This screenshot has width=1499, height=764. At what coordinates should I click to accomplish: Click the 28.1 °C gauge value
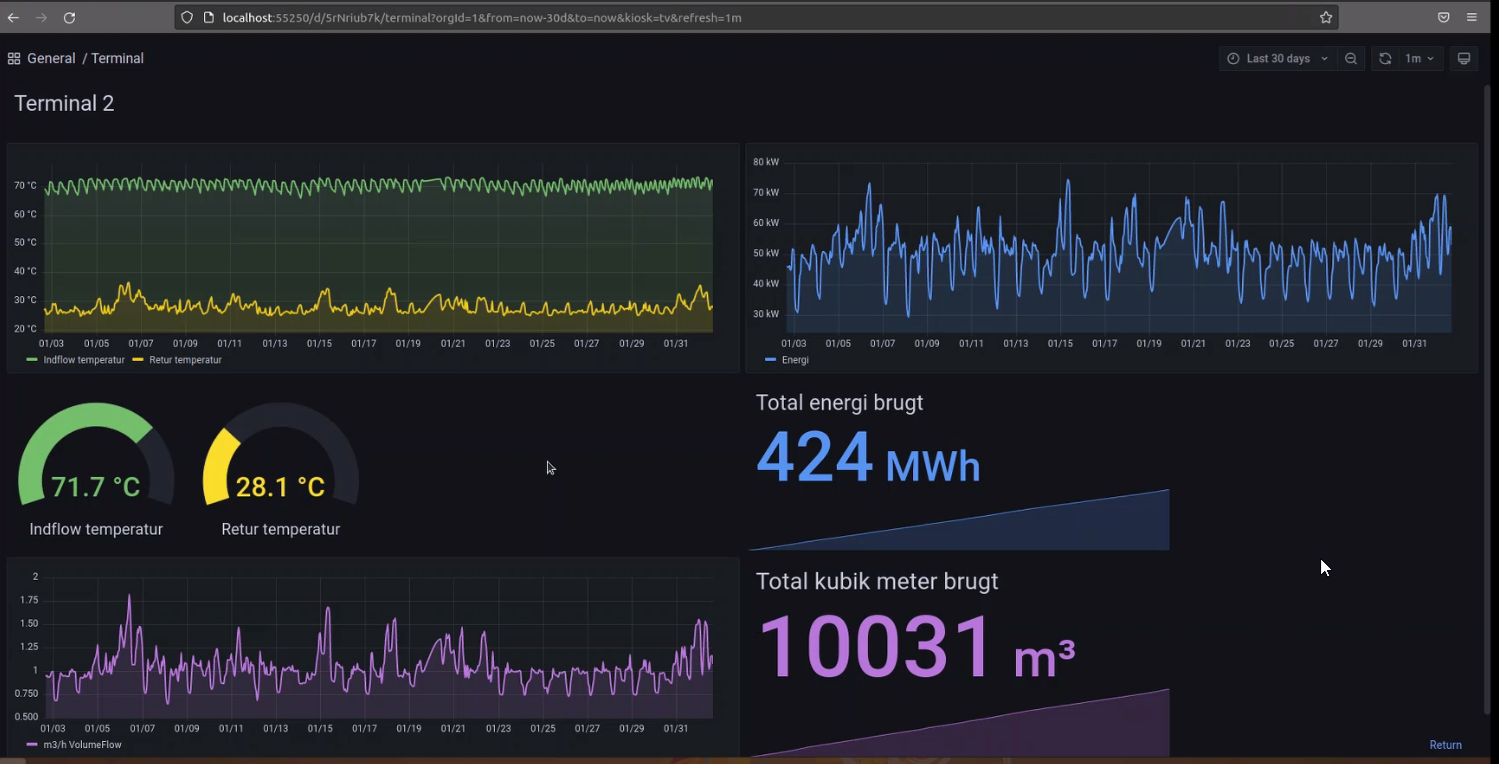point(280,487)
